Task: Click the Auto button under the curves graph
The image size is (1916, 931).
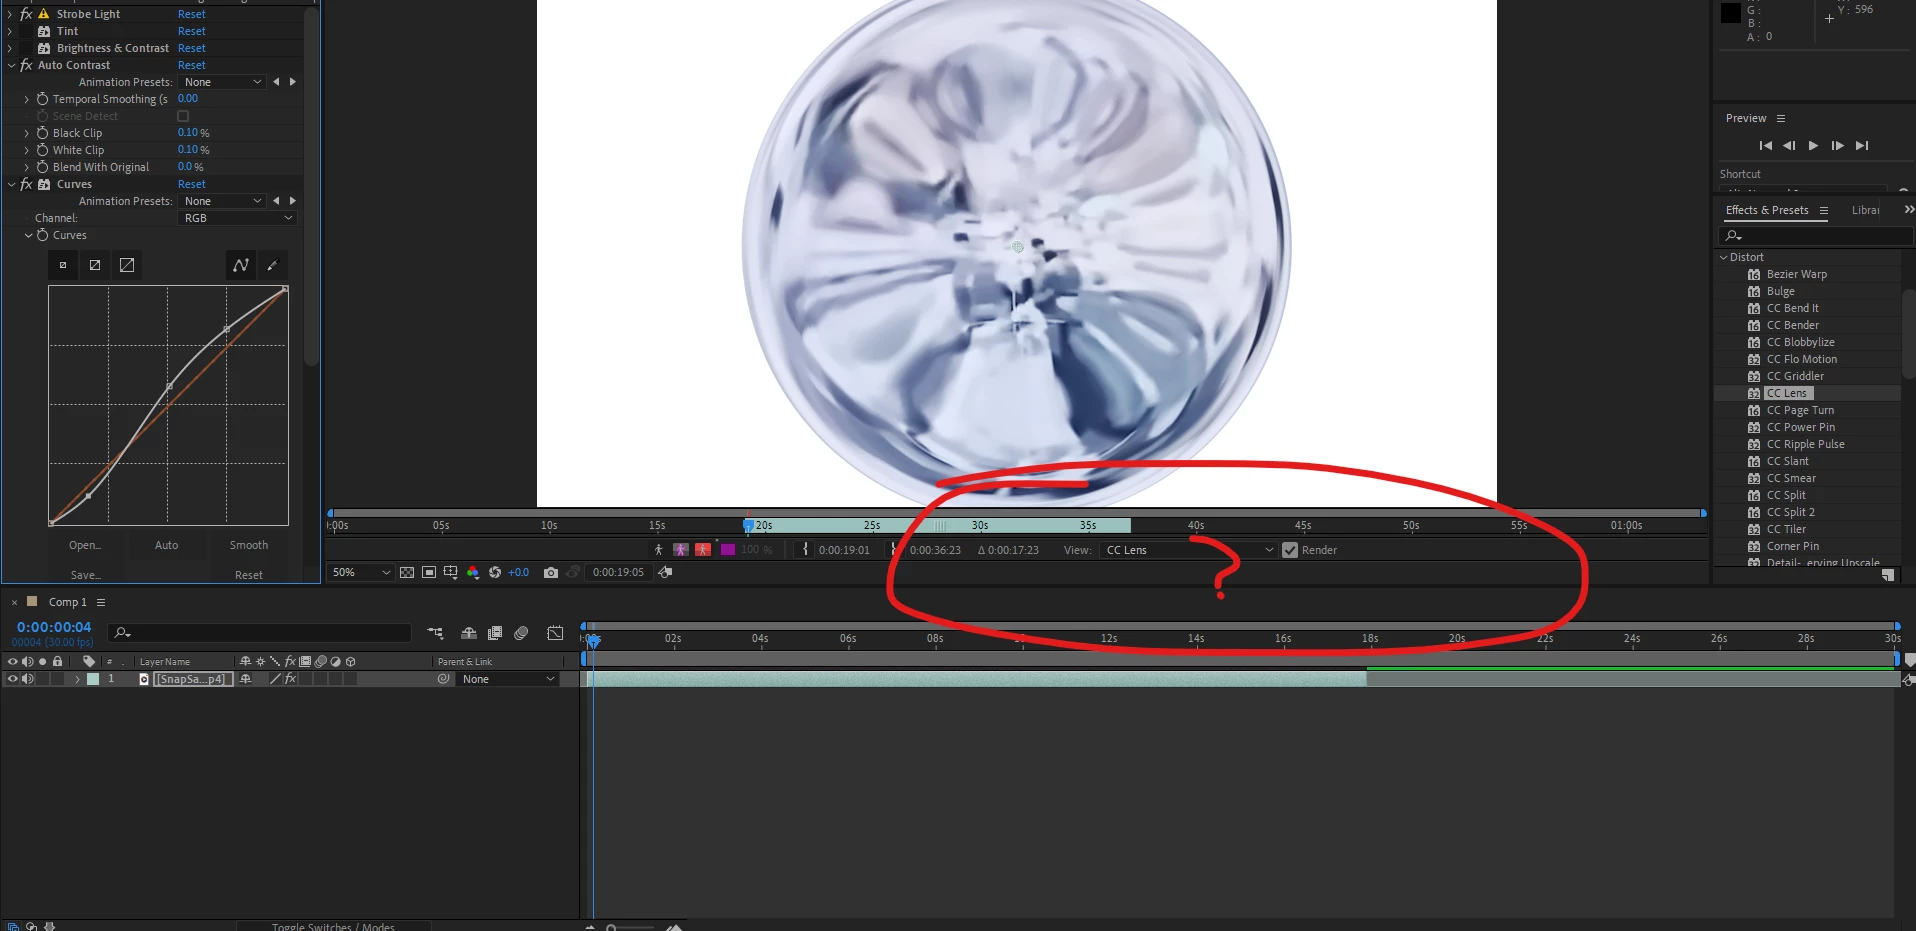Action: pyautogui.click(x=167, y=545)
